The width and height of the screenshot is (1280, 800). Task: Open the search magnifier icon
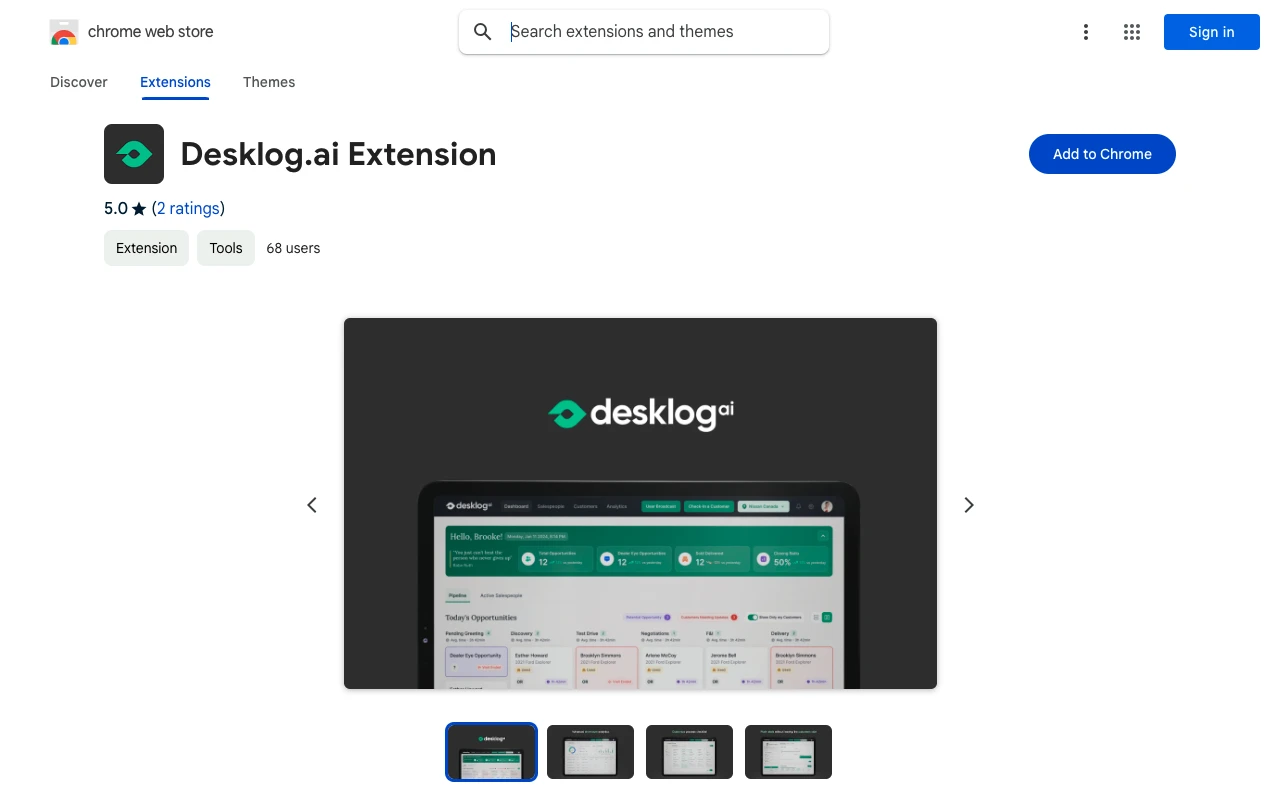[x=482, y=31]
